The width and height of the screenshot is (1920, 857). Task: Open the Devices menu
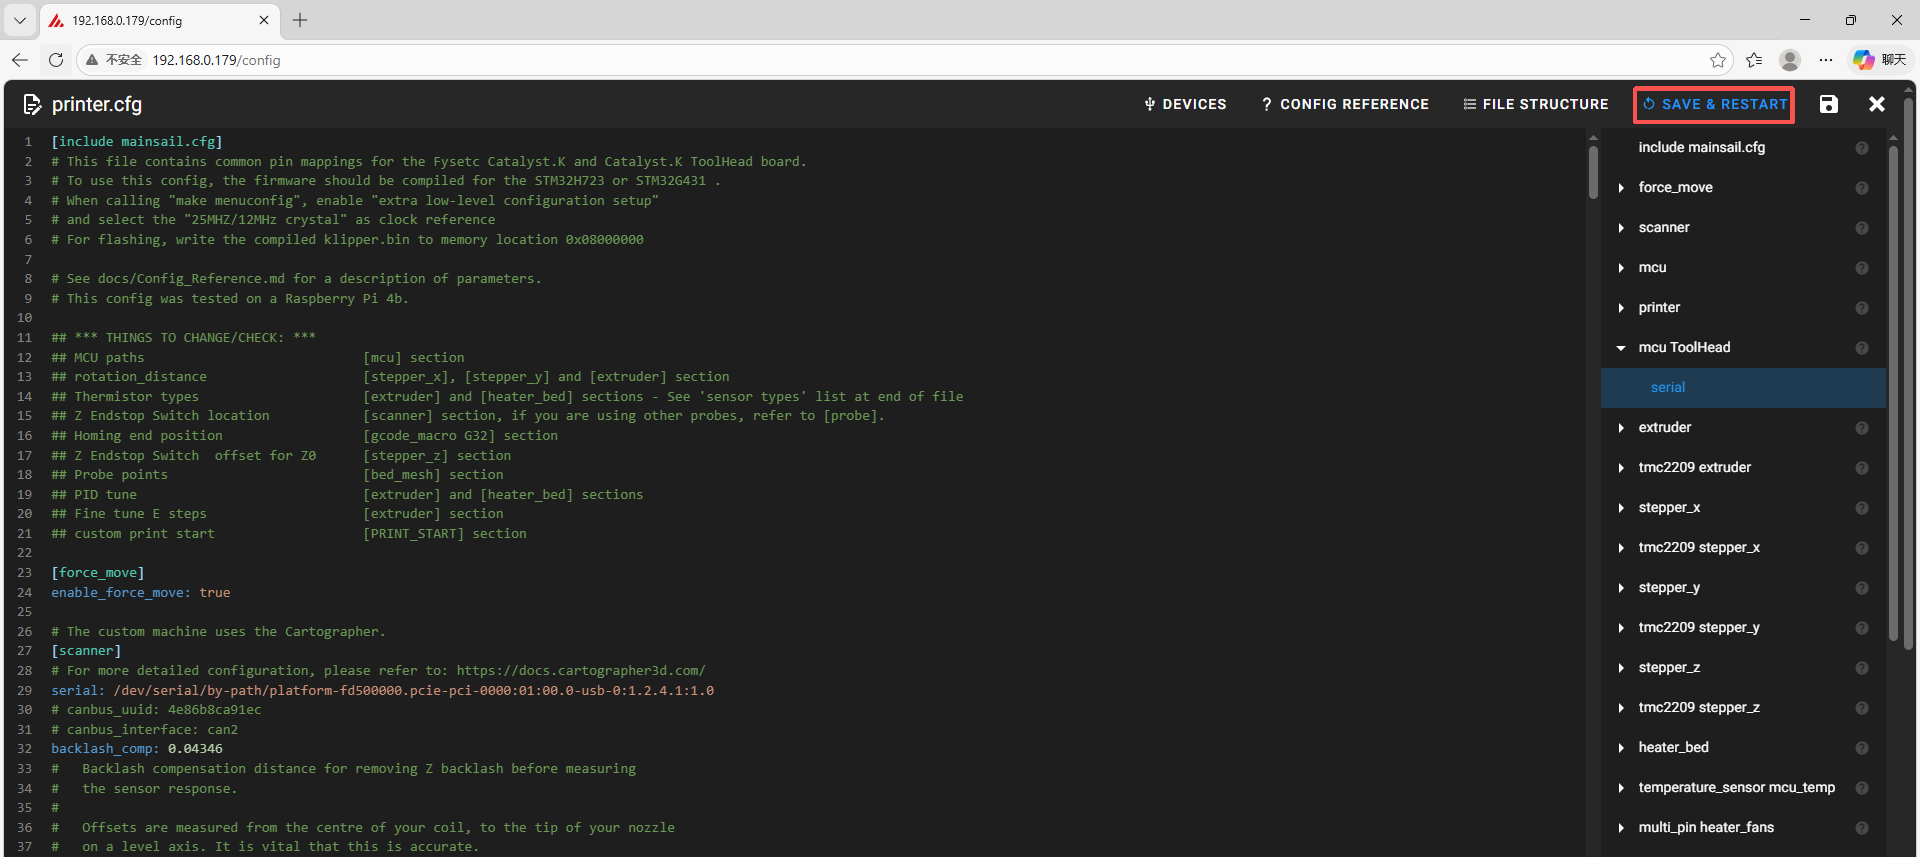click(1185, 104)
